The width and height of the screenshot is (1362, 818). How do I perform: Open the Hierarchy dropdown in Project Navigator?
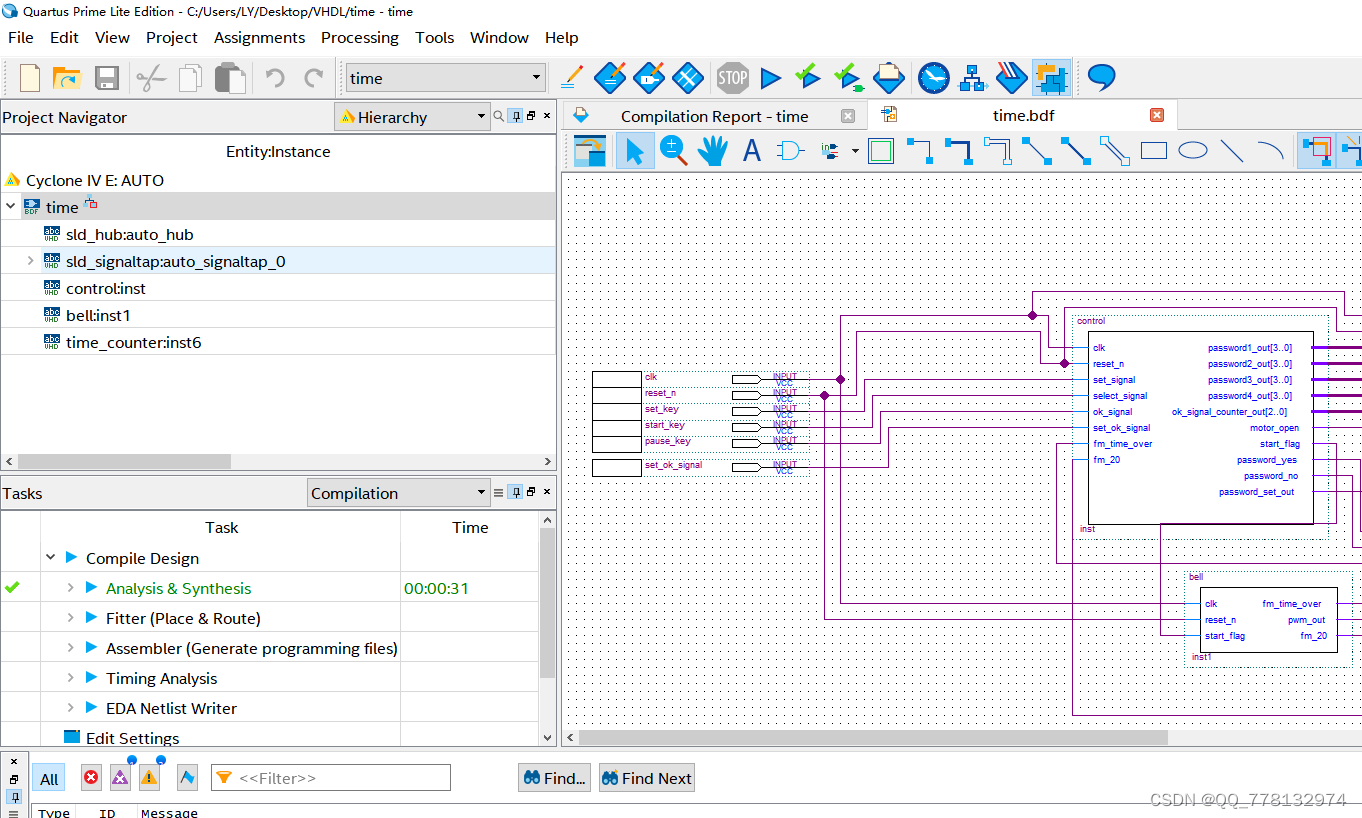tap(412, 117)
